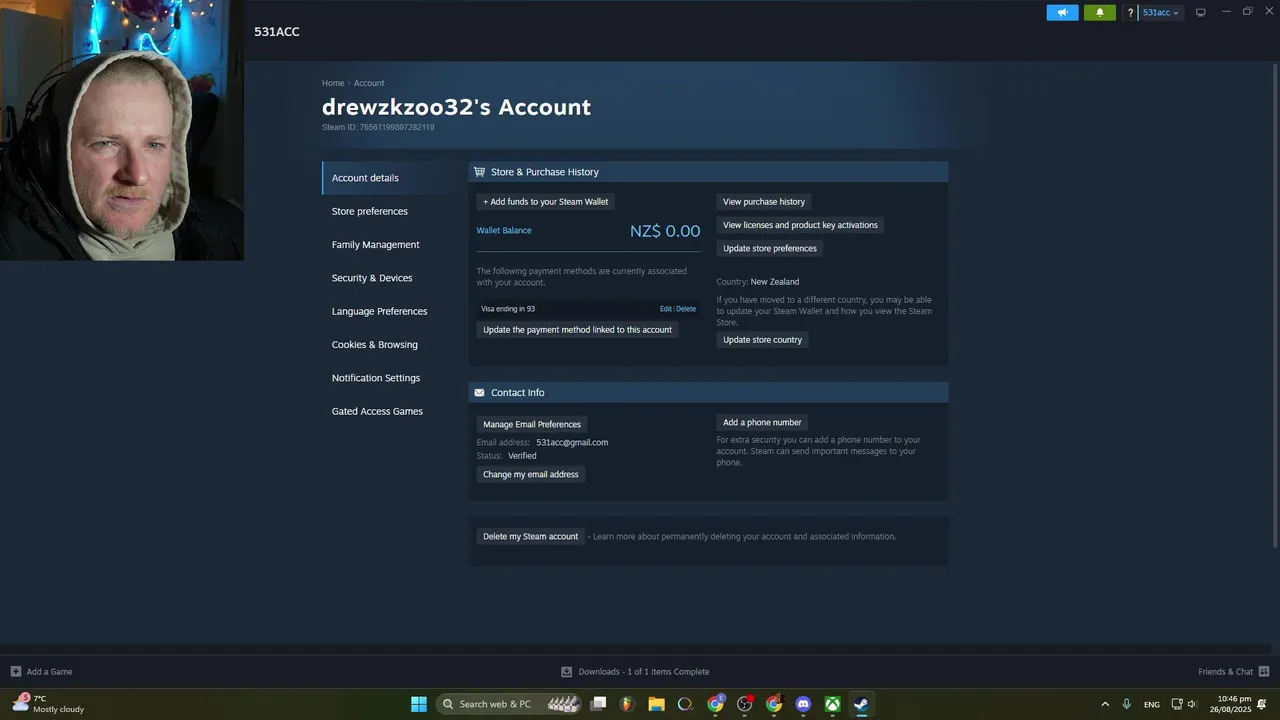Expand the 531acc account dropdown

[x=1161, y=13]
